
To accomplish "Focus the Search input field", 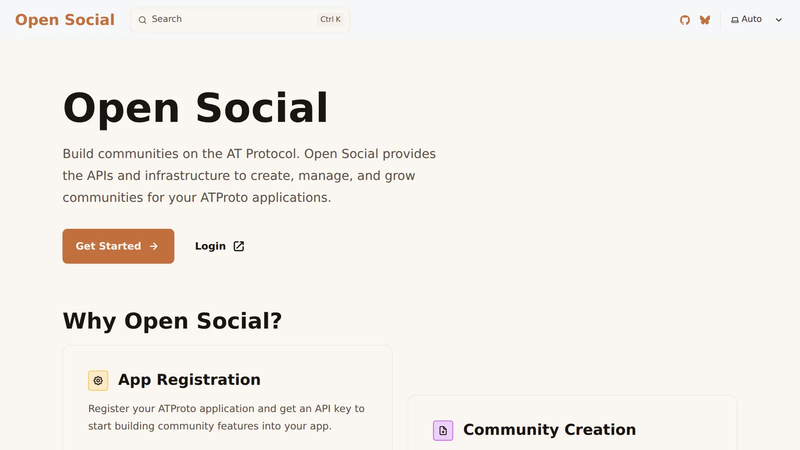I will click(240, 20).
